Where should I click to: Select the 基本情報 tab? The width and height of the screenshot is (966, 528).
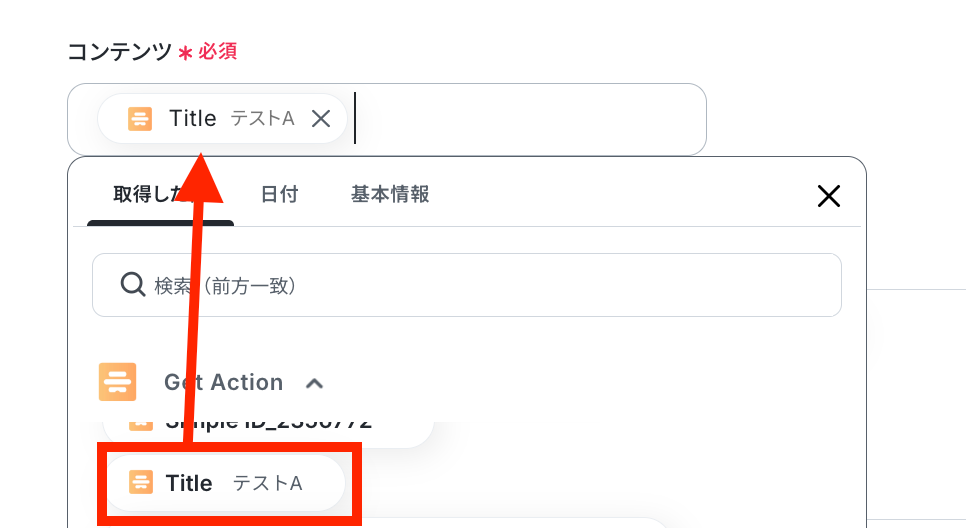pos(390,194)
